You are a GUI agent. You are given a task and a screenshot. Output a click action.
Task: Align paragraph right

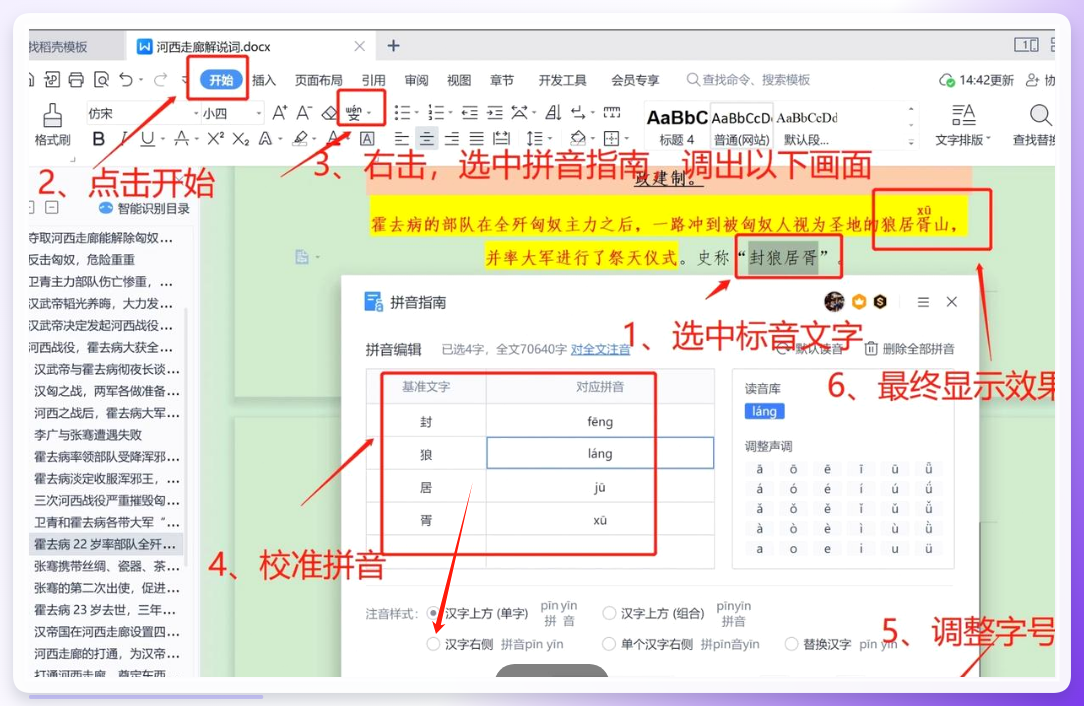[x=451, y=139]
